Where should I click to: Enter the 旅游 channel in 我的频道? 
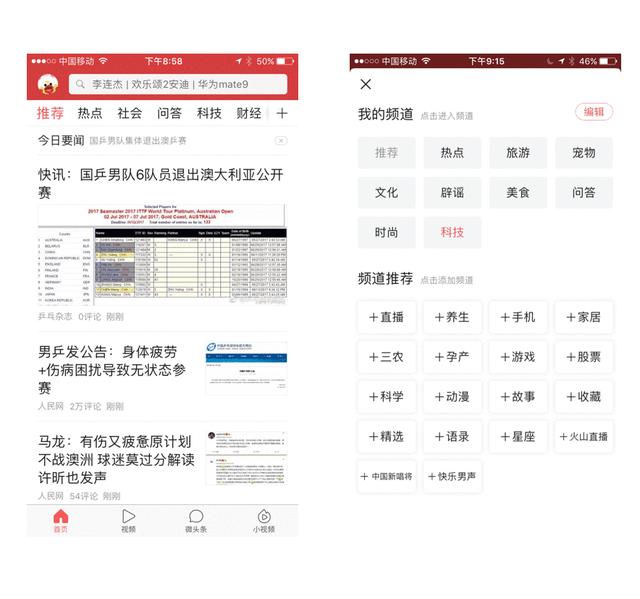coord(518,153)
